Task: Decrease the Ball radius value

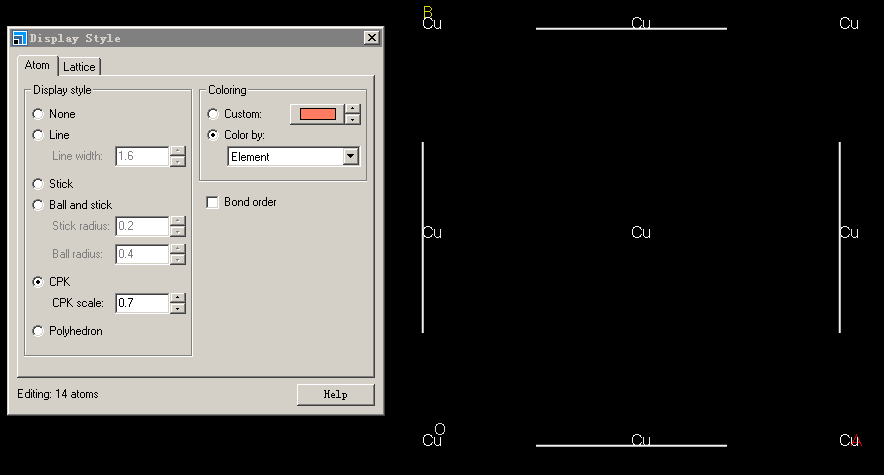Action: pos(178,259)
